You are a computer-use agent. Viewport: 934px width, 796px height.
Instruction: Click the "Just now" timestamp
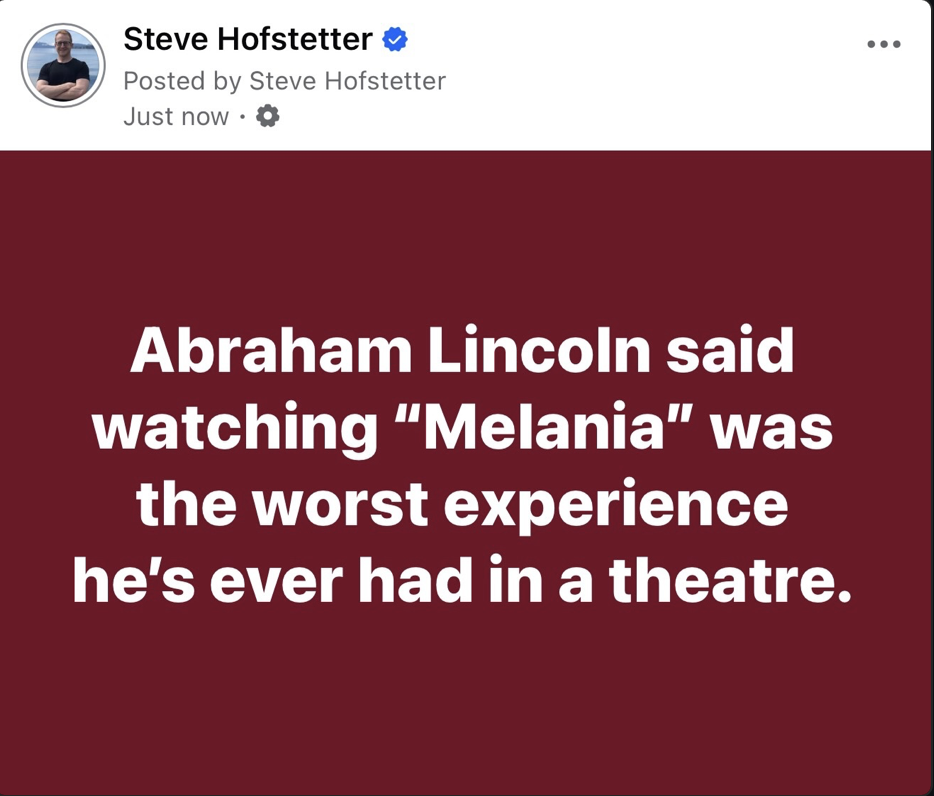[176, 117]
